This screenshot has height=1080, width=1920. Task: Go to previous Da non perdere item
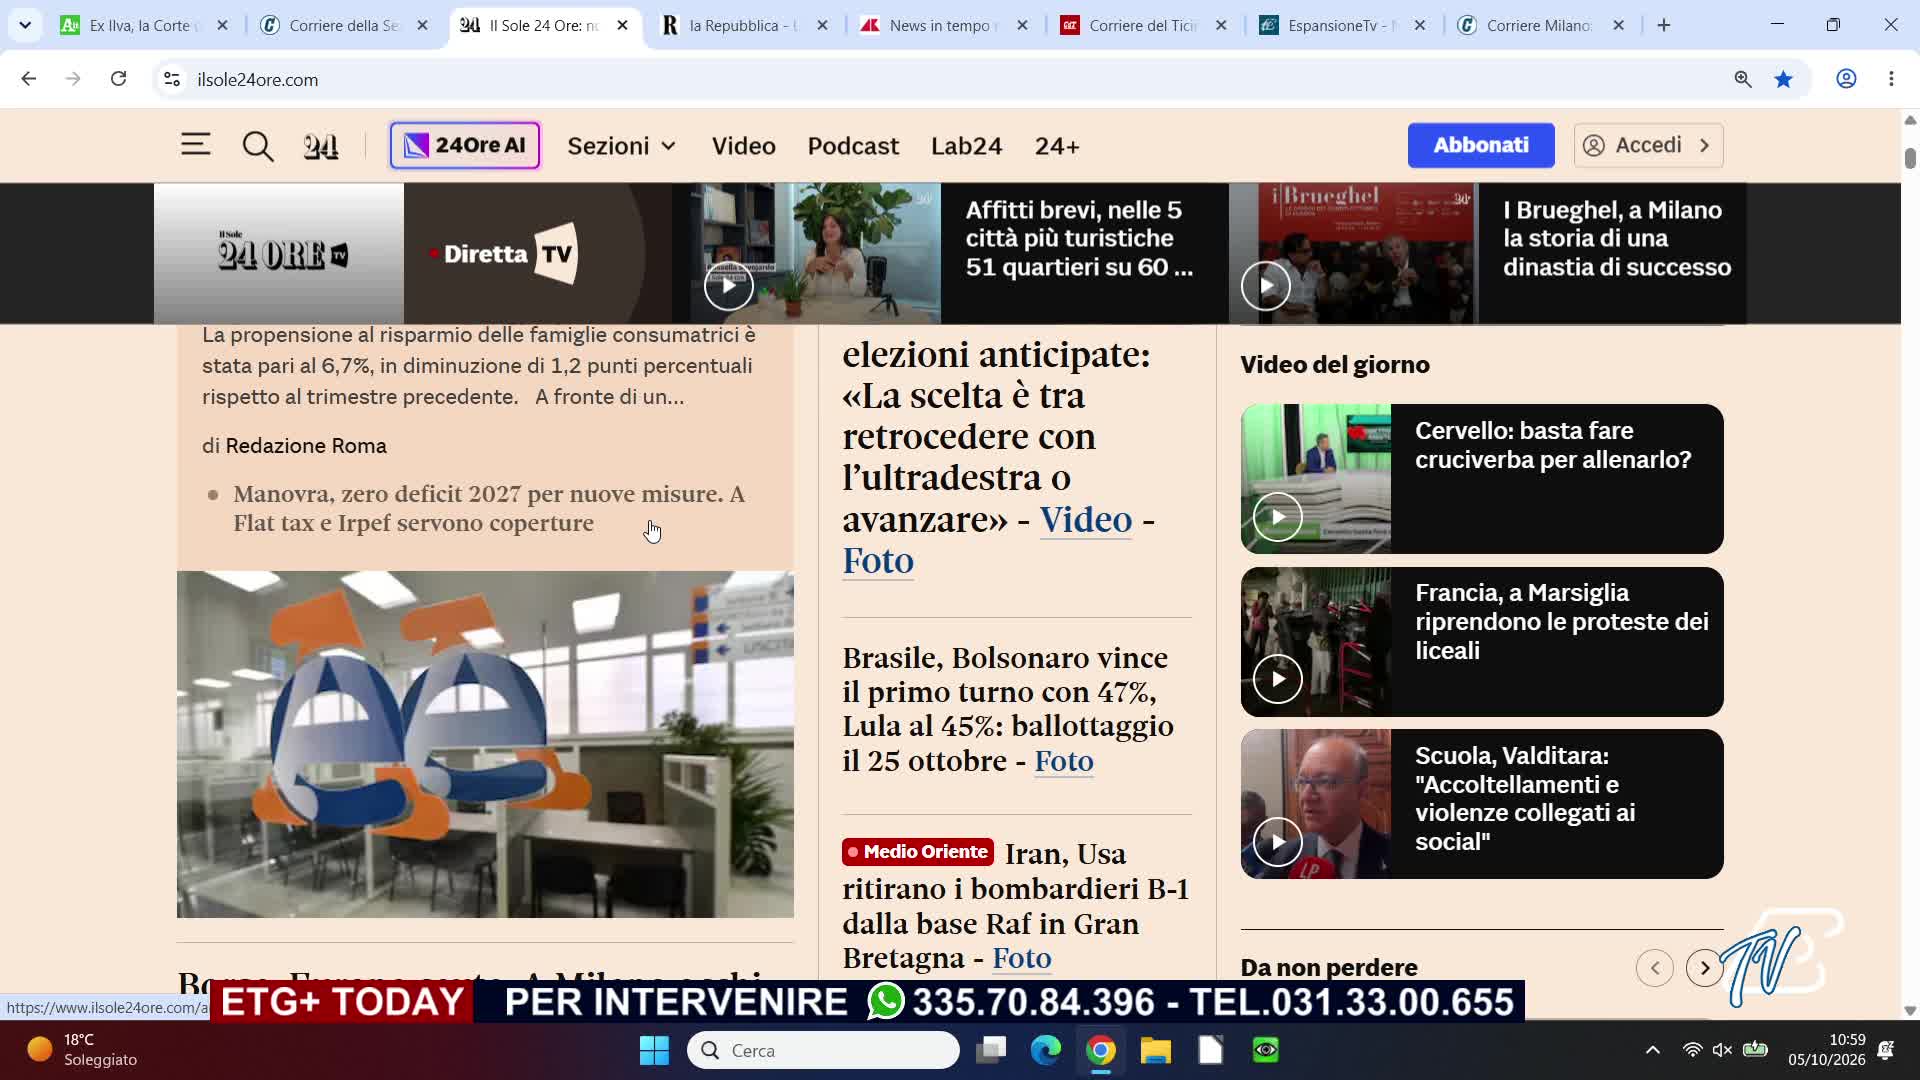click(1654, 968)
